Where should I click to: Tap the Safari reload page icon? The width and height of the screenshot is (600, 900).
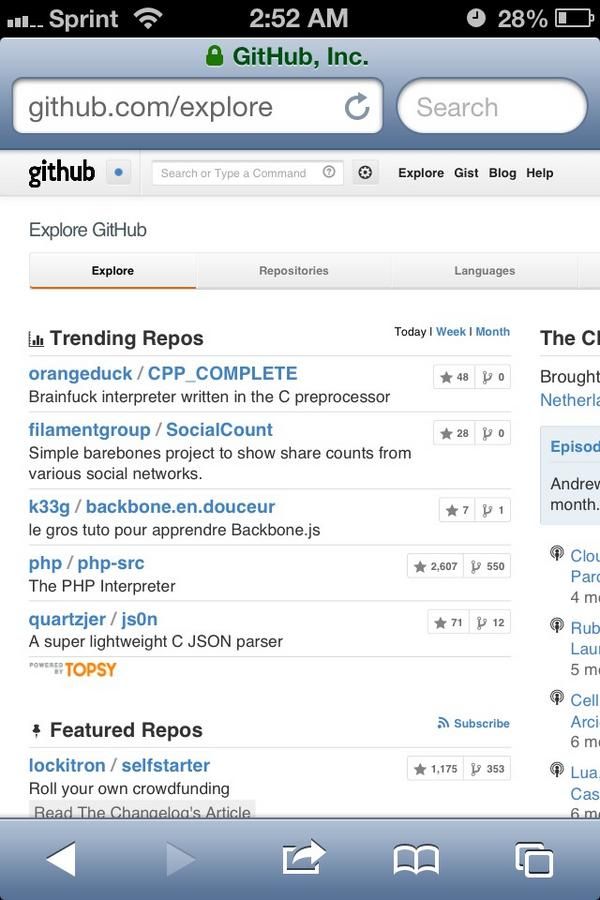(357, 107)
